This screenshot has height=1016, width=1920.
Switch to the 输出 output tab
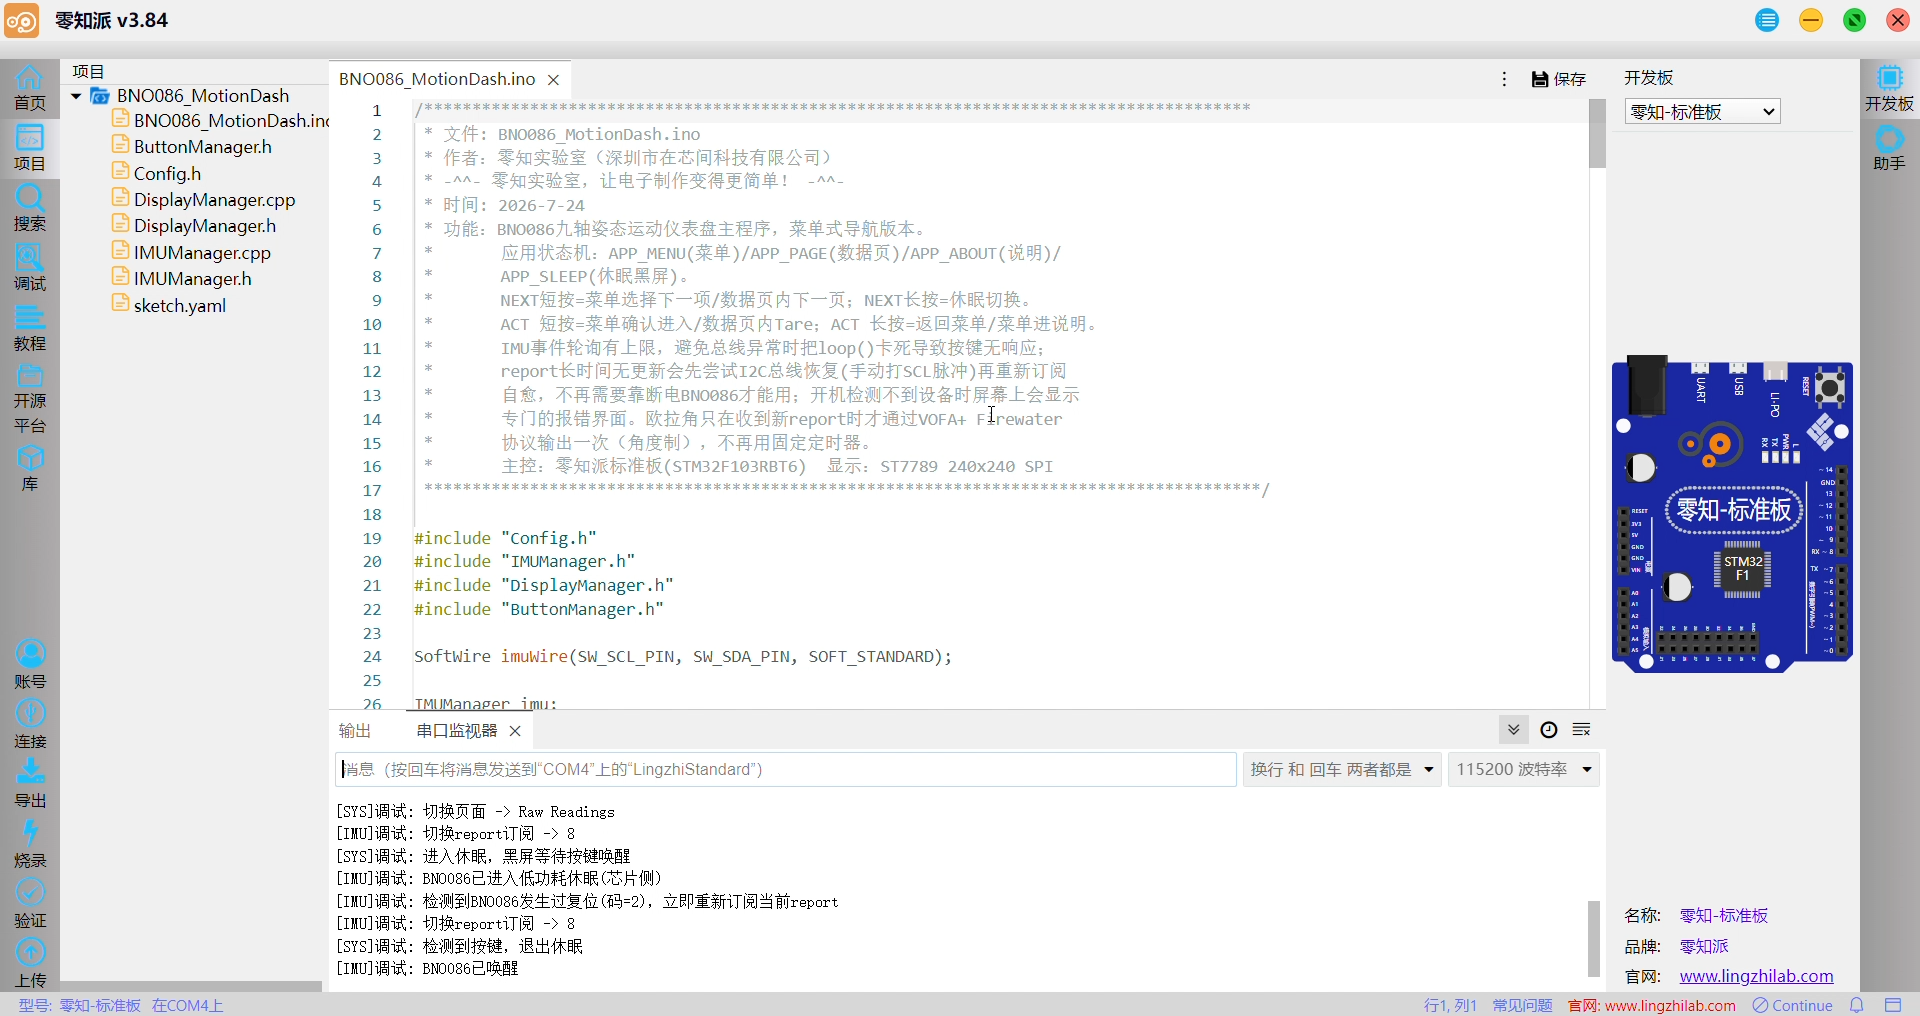355,731
